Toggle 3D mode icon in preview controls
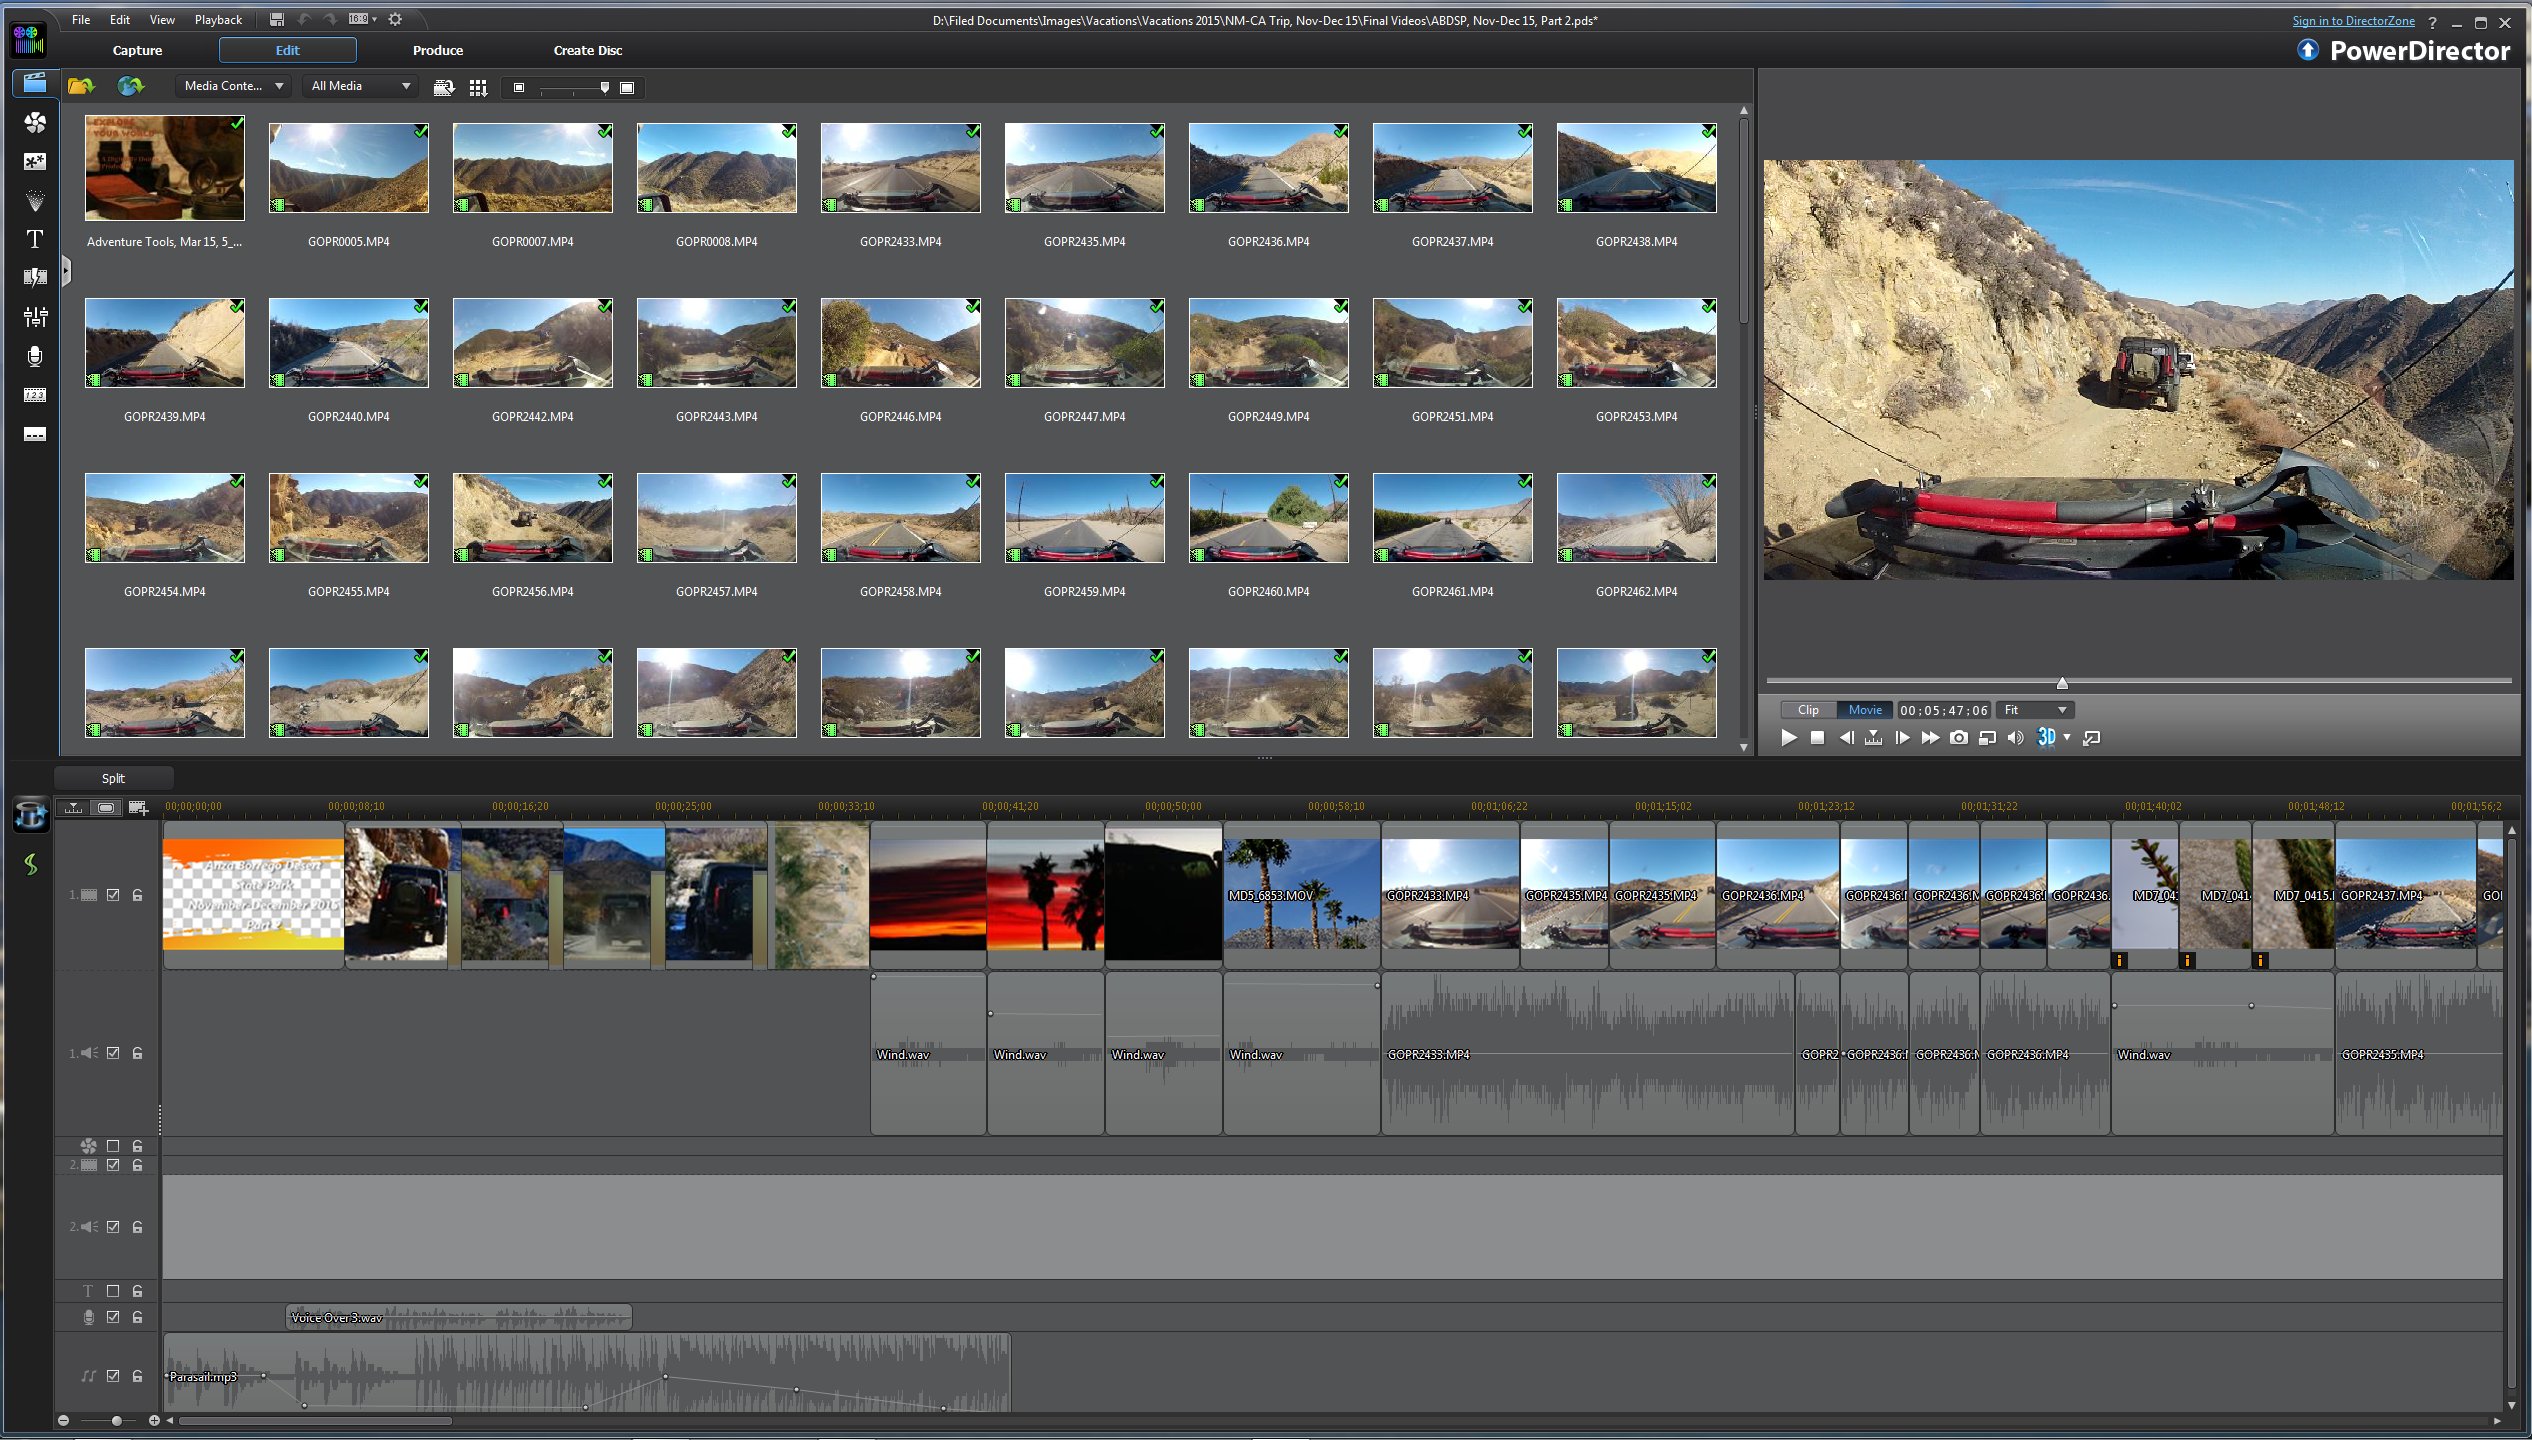The width and height of the screenshot is (2532, 1440). point(2046,738)
